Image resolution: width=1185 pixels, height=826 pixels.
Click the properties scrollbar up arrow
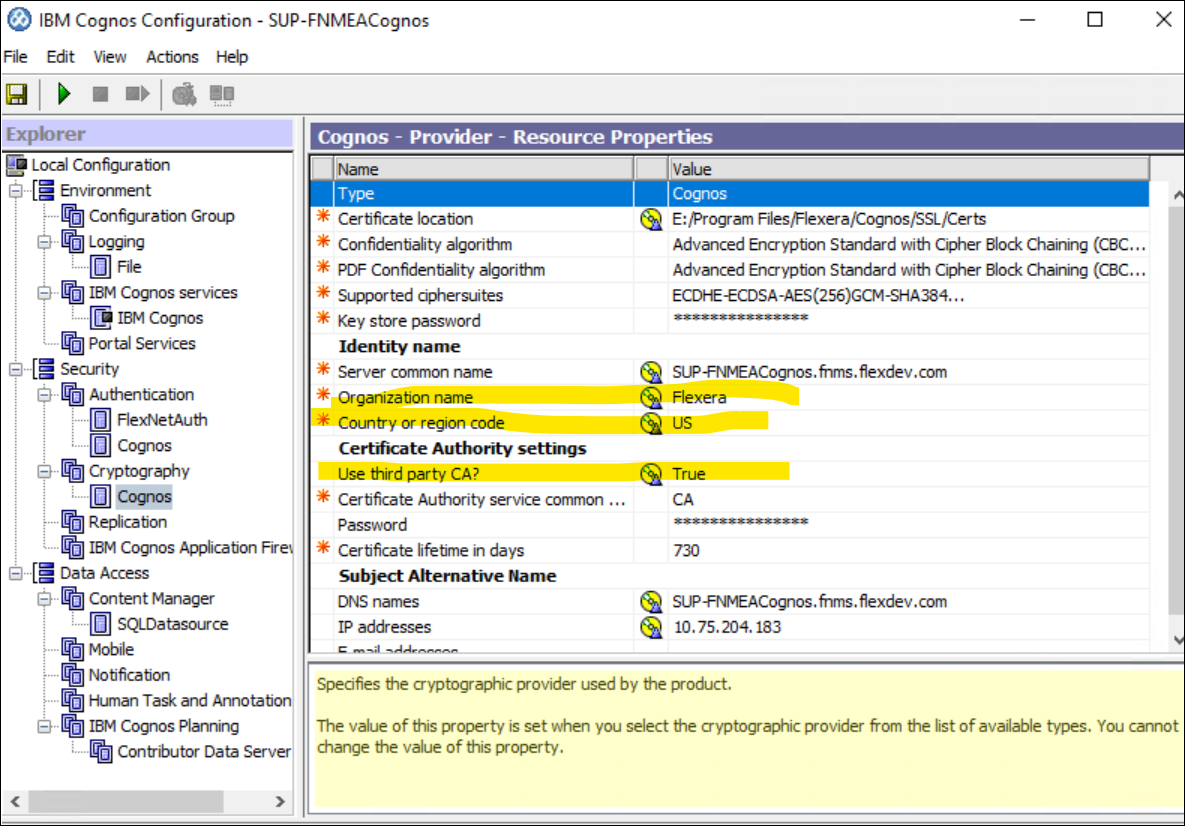[1177, 194]
